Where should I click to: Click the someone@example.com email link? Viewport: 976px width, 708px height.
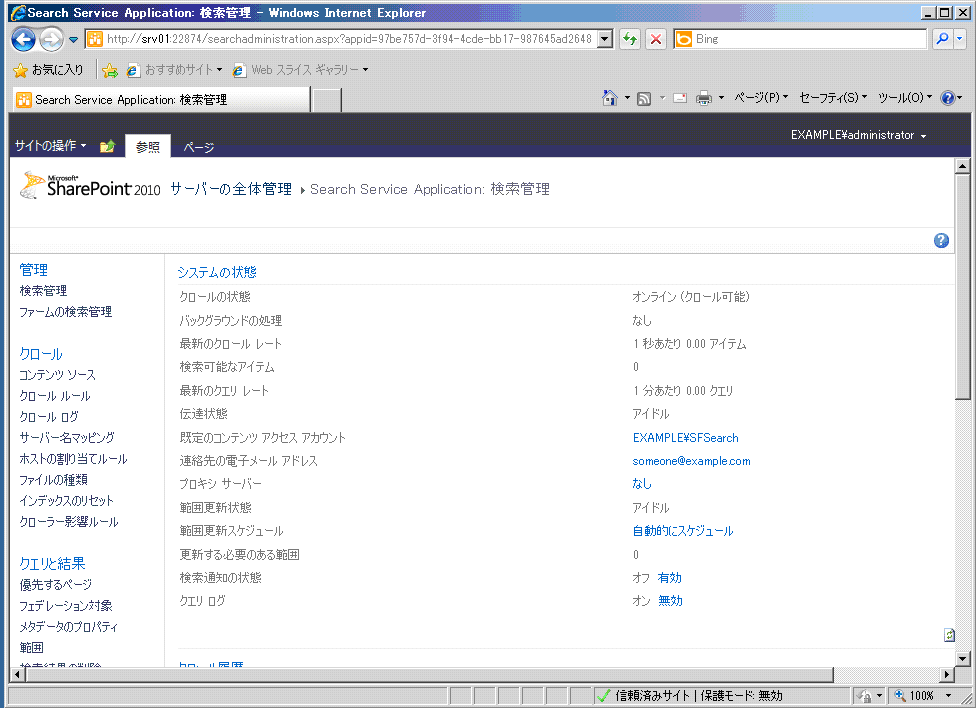pos(691,461)
